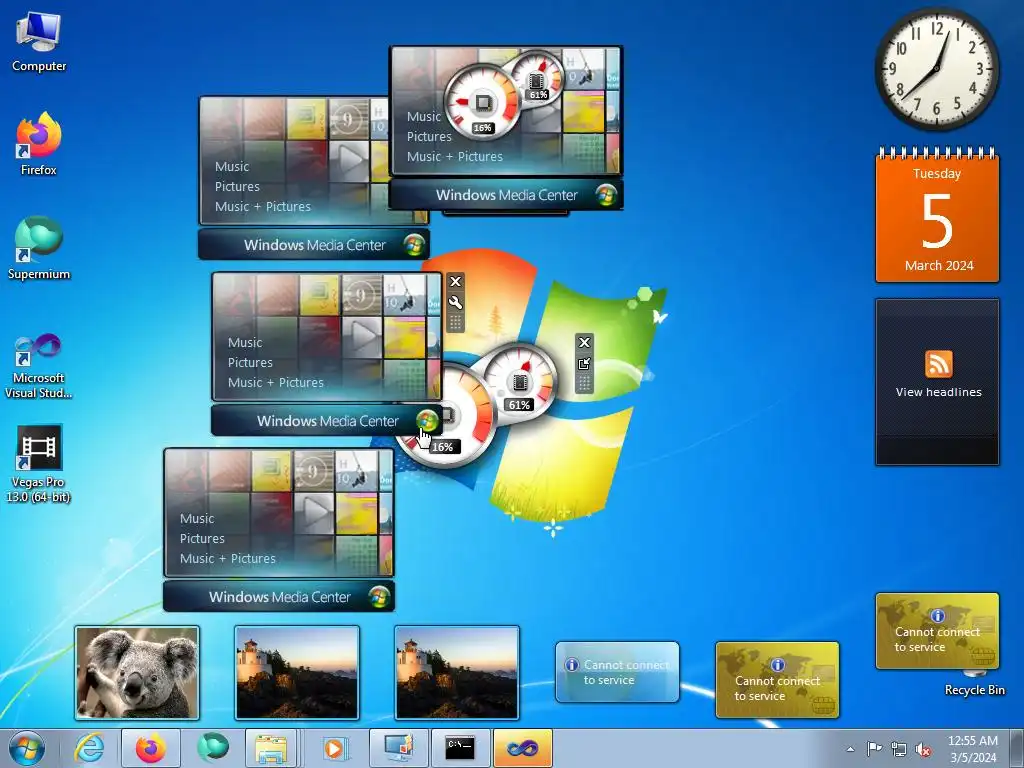Image resolution: width=1024 pixels, height=768 pixels.
Task: Click the Calendar gadget showing Tuesday 5
Action: (937, 216)
